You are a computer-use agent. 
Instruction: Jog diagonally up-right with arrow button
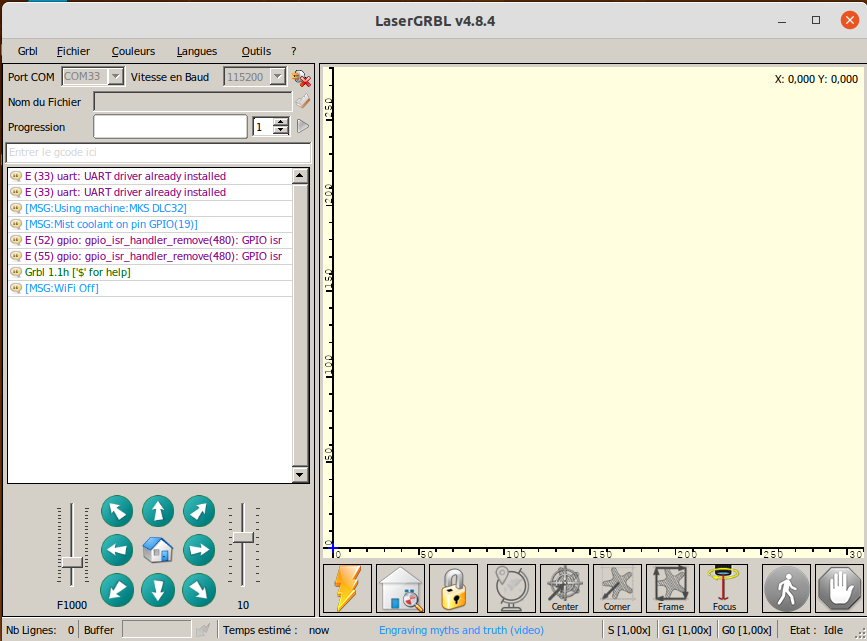(x=199, y=511)
